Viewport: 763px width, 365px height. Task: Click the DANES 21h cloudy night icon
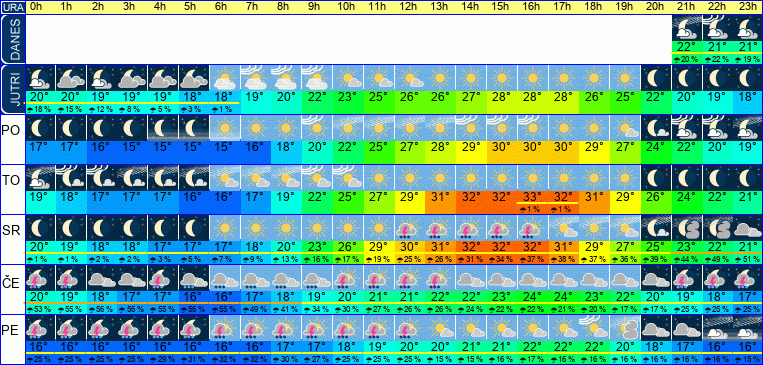coord(687,29)
